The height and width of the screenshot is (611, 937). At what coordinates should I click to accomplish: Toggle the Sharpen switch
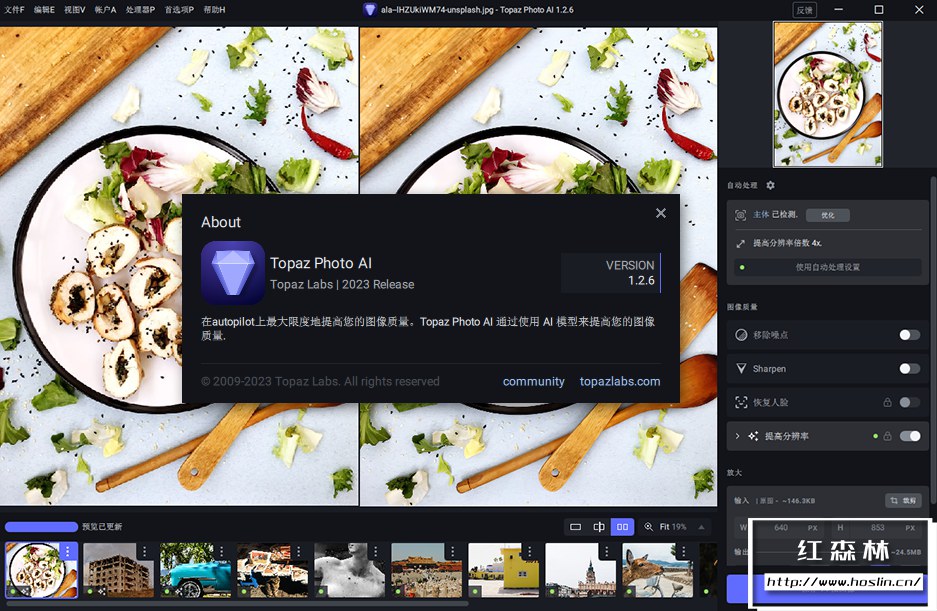click(x=910, y=368)
